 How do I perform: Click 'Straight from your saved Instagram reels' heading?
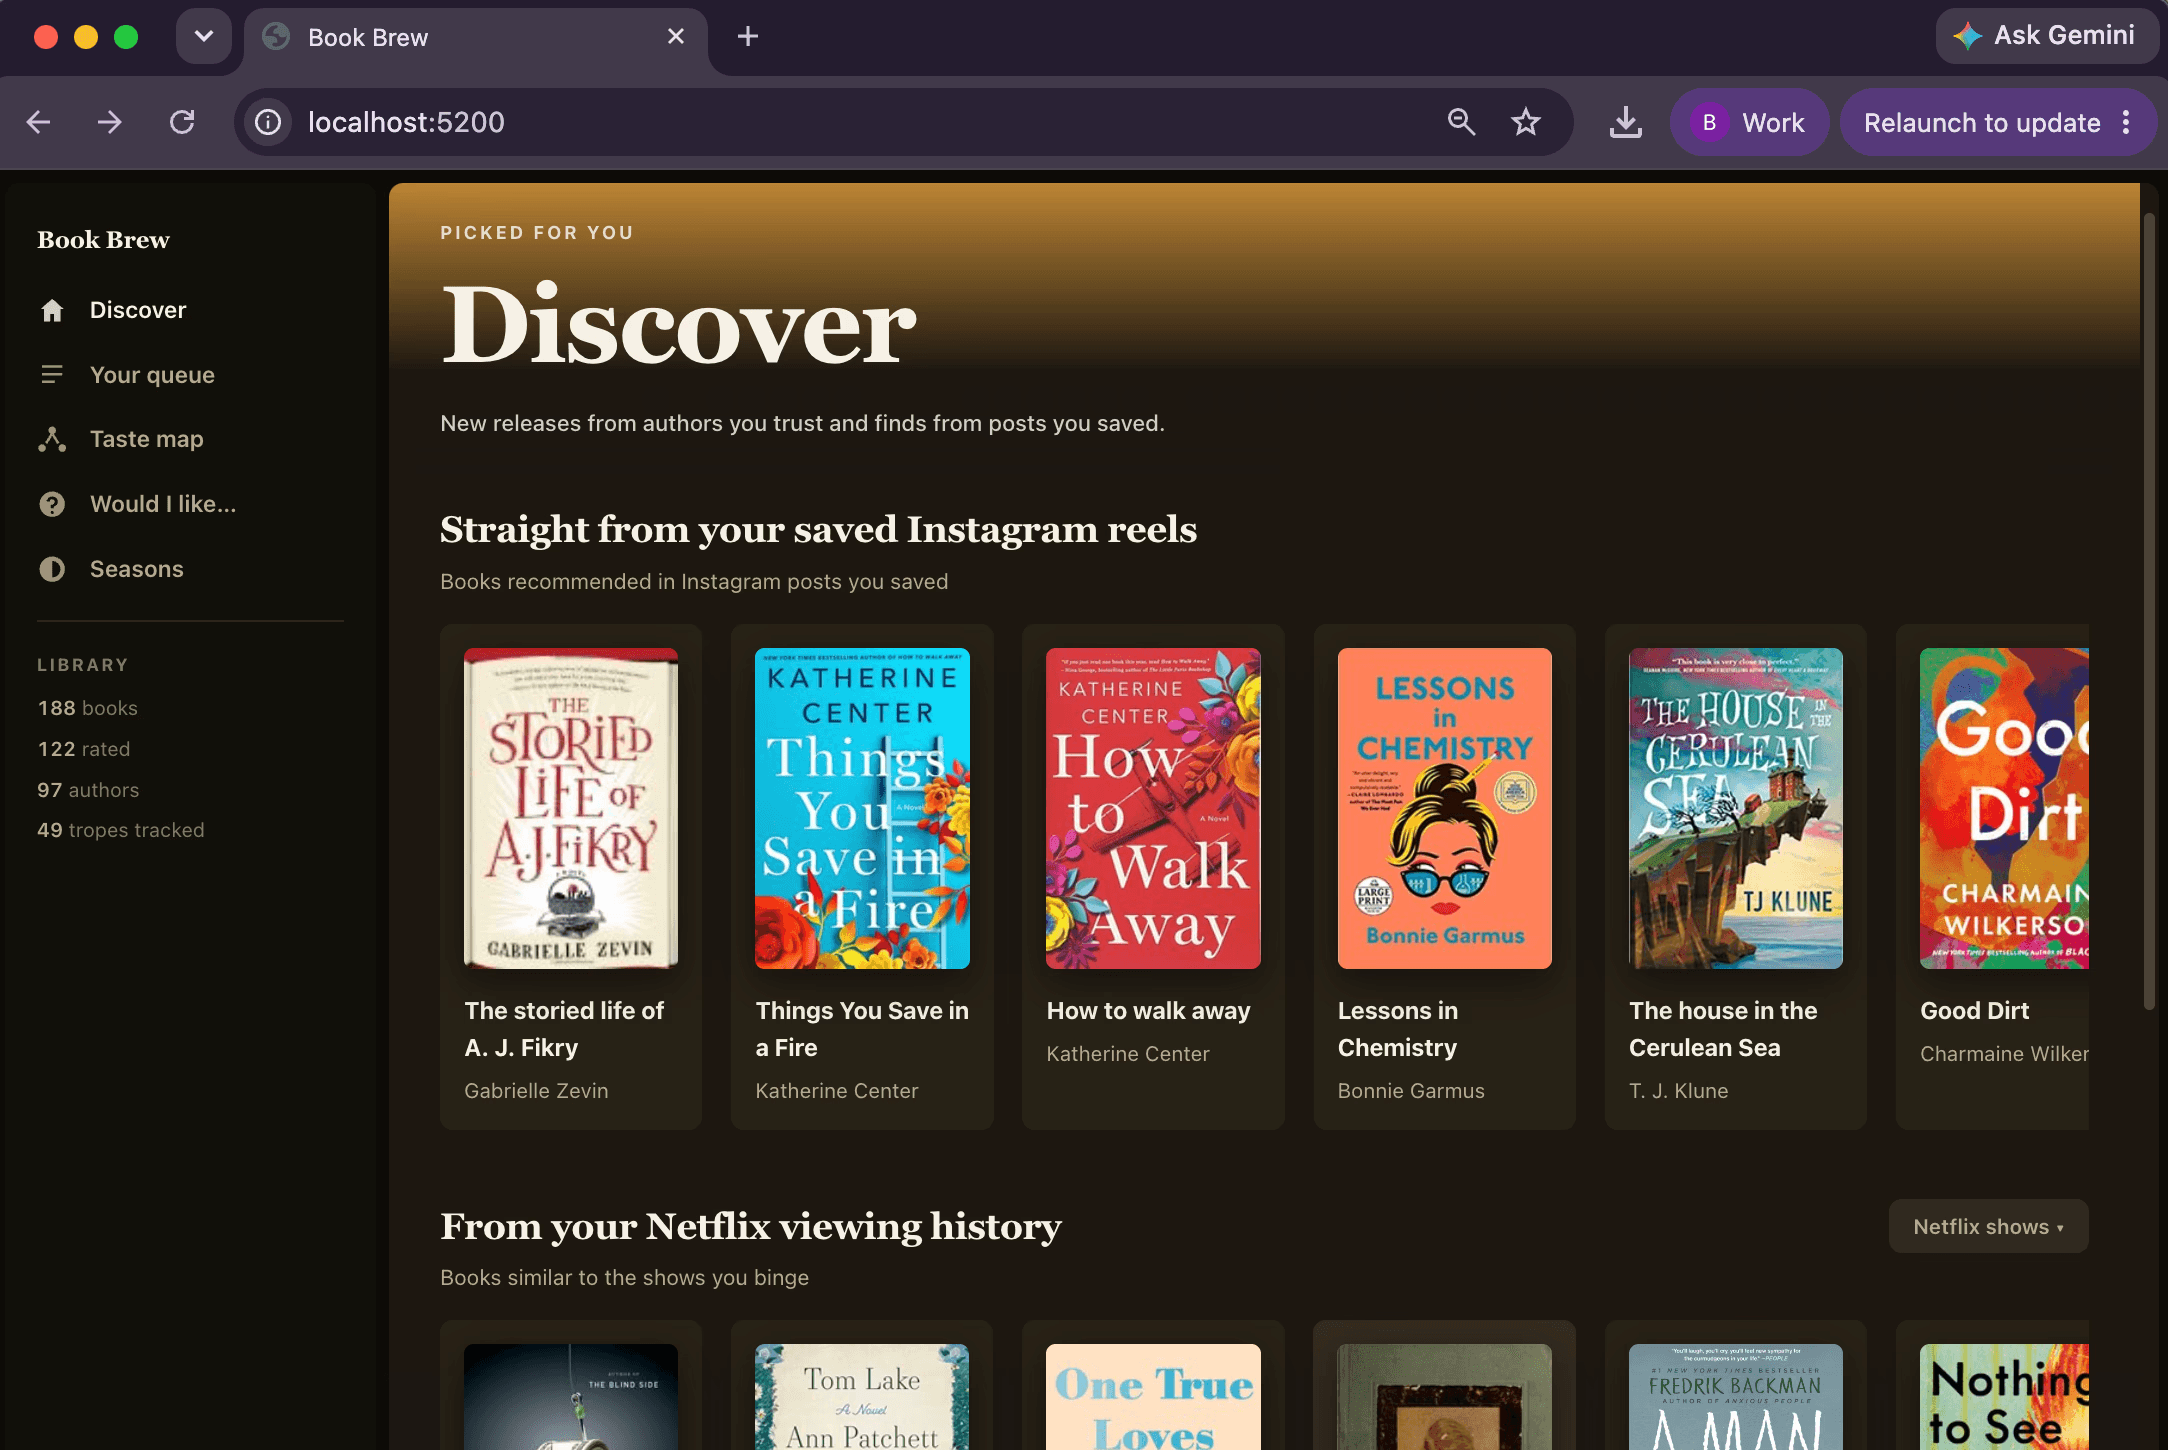click(x=818, y=530)
